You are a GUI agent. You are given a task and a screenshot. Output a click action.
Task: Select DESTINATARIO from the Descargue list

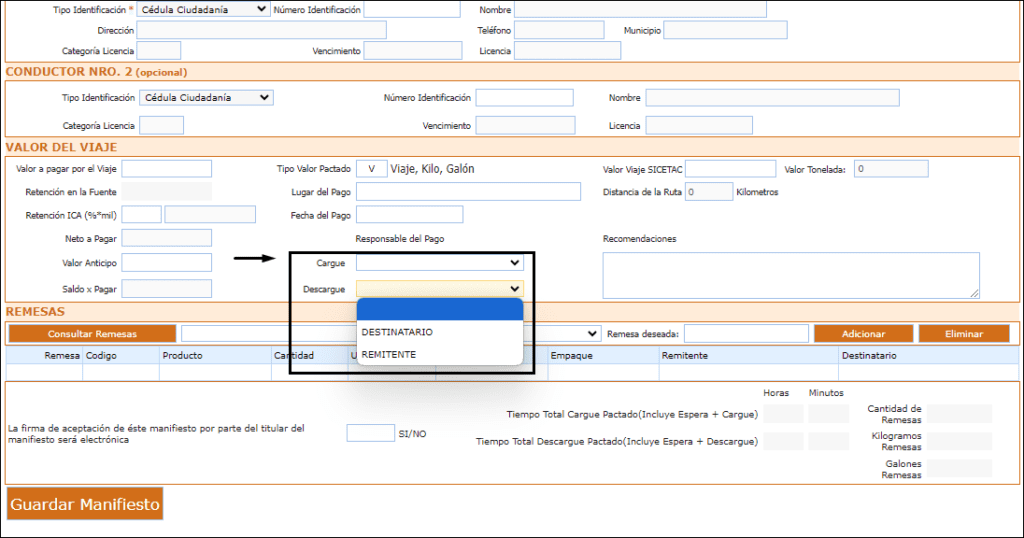(x=439, y=332)
